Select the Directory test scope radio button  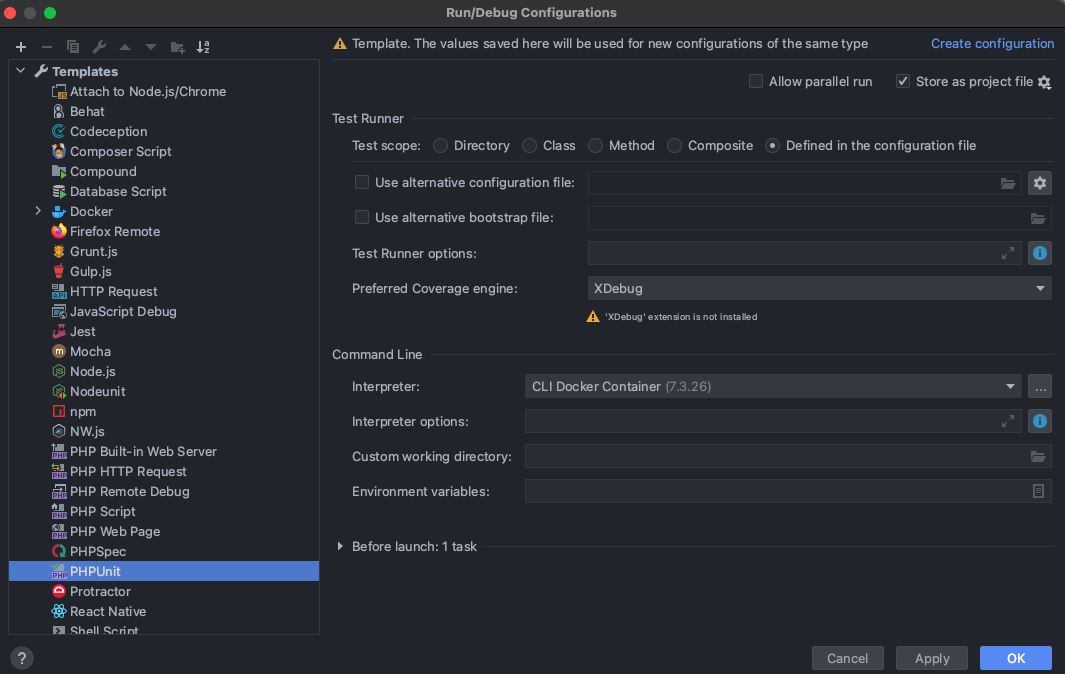pos(440,146)
